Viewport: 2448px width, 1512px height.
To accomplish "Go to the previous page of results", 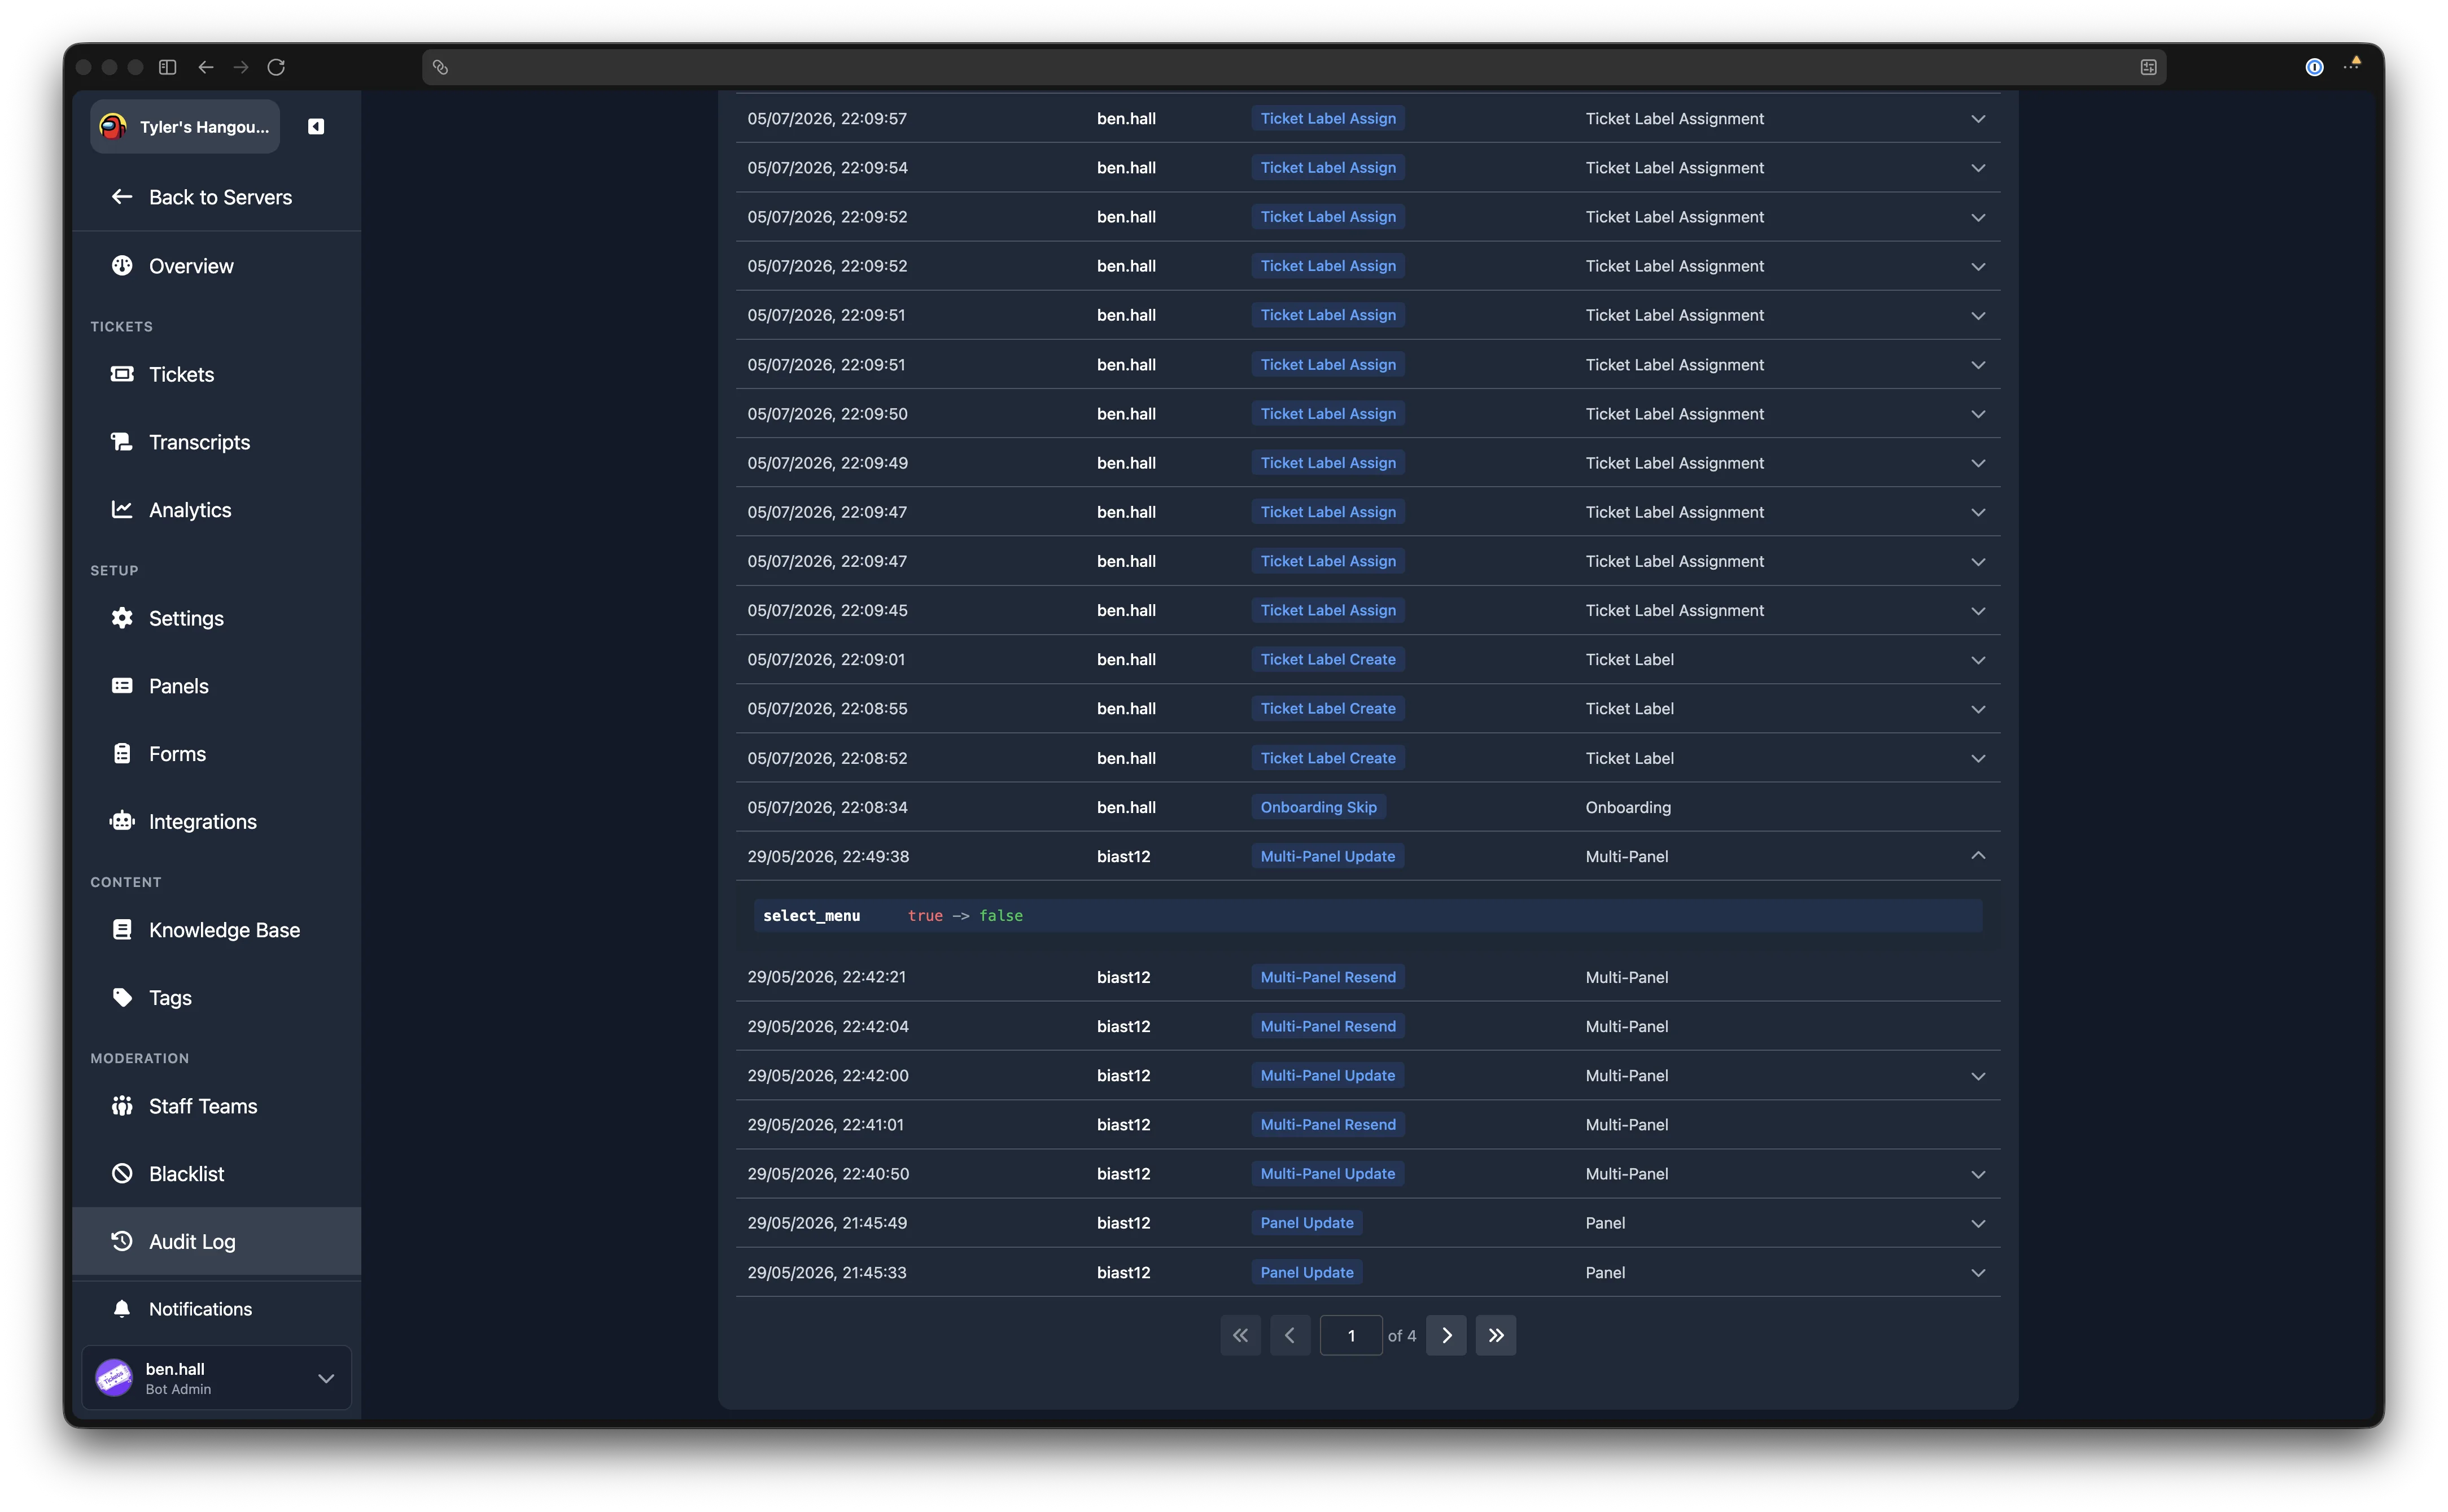I will coord(1290,1336).
